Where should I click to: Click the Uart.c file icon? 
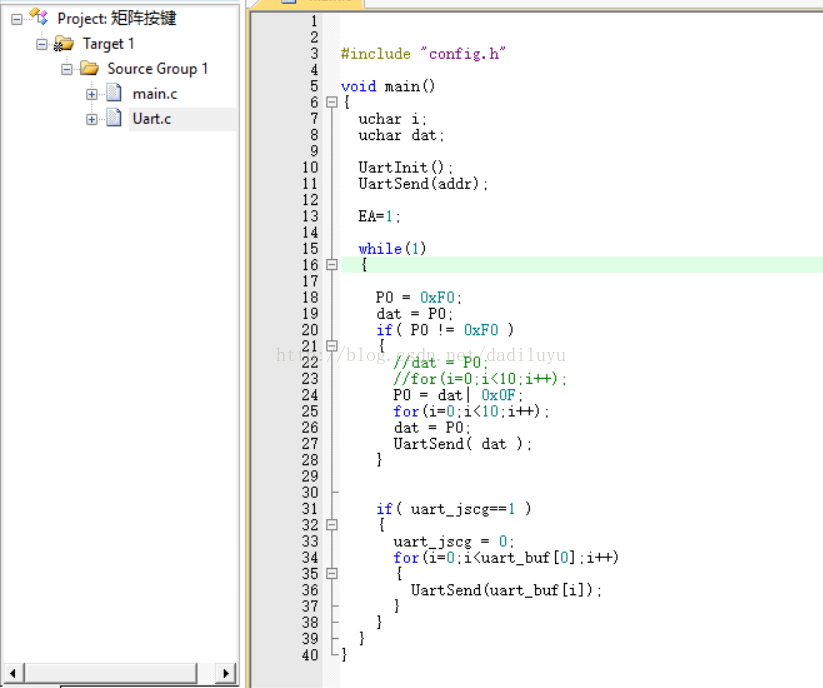point(114,118)
